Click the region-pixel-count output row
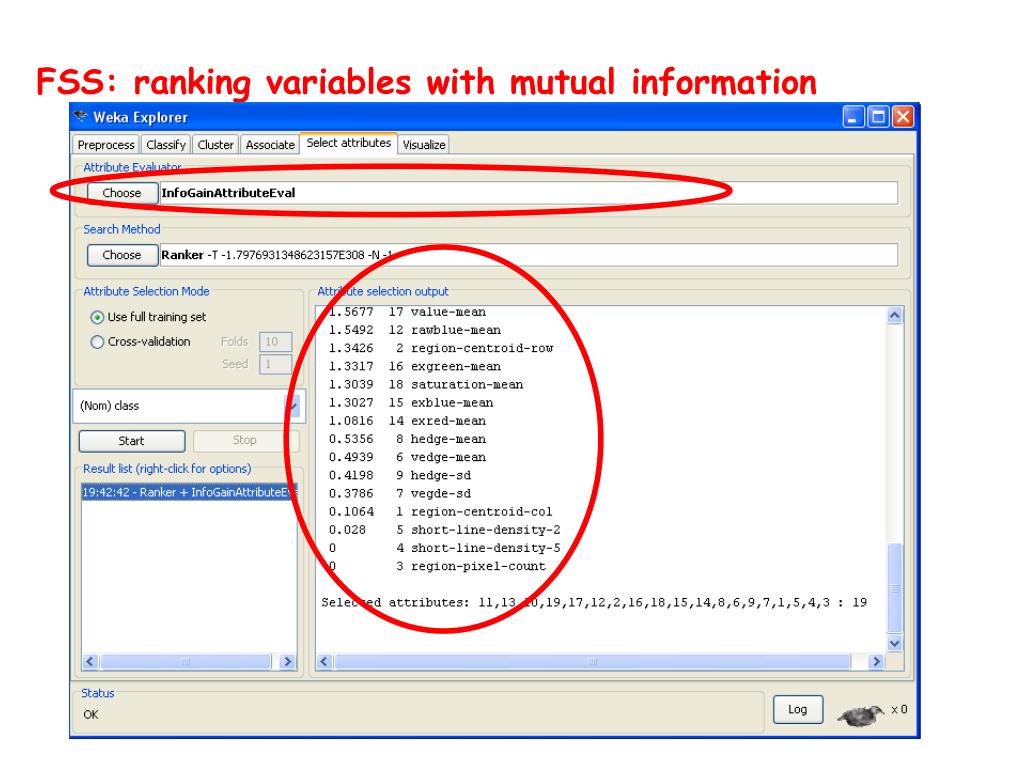 tap(437, 567)
